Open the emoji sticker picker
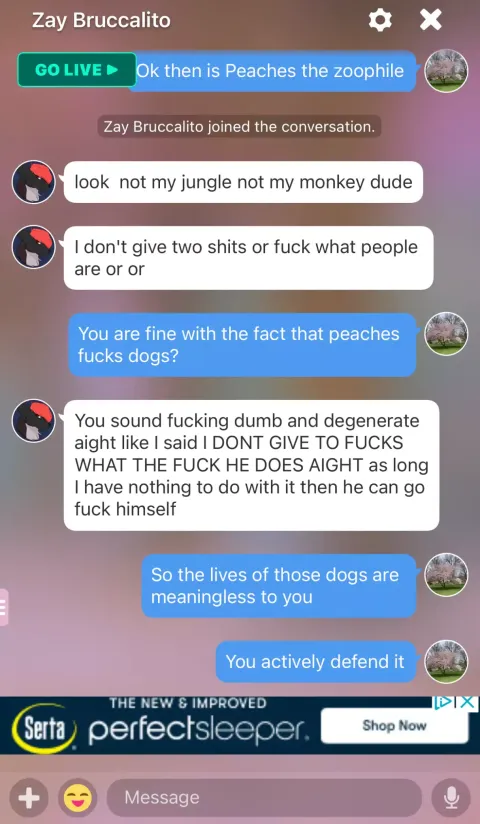Image resolution: width=480 pixels, height=824 pixels. (78, 799)
